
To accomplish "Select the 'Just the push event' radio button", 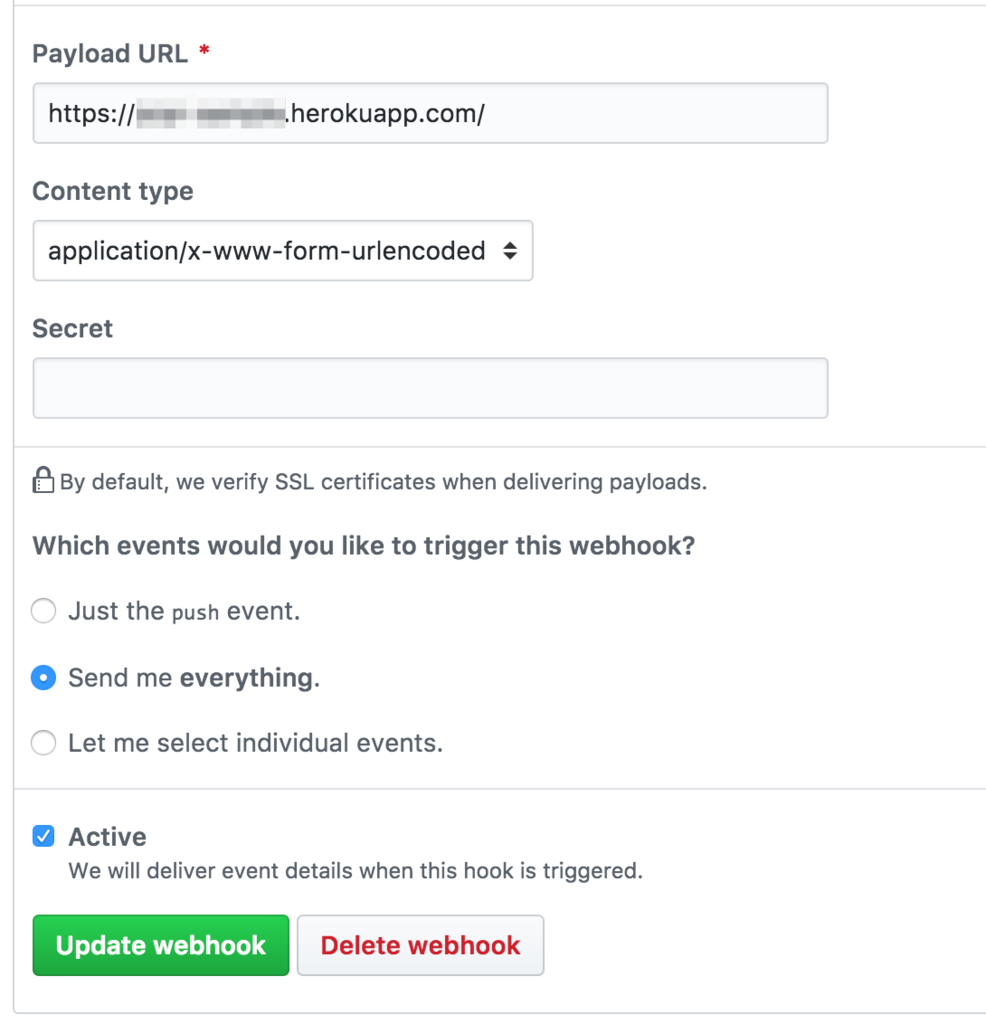I will 43,610.
